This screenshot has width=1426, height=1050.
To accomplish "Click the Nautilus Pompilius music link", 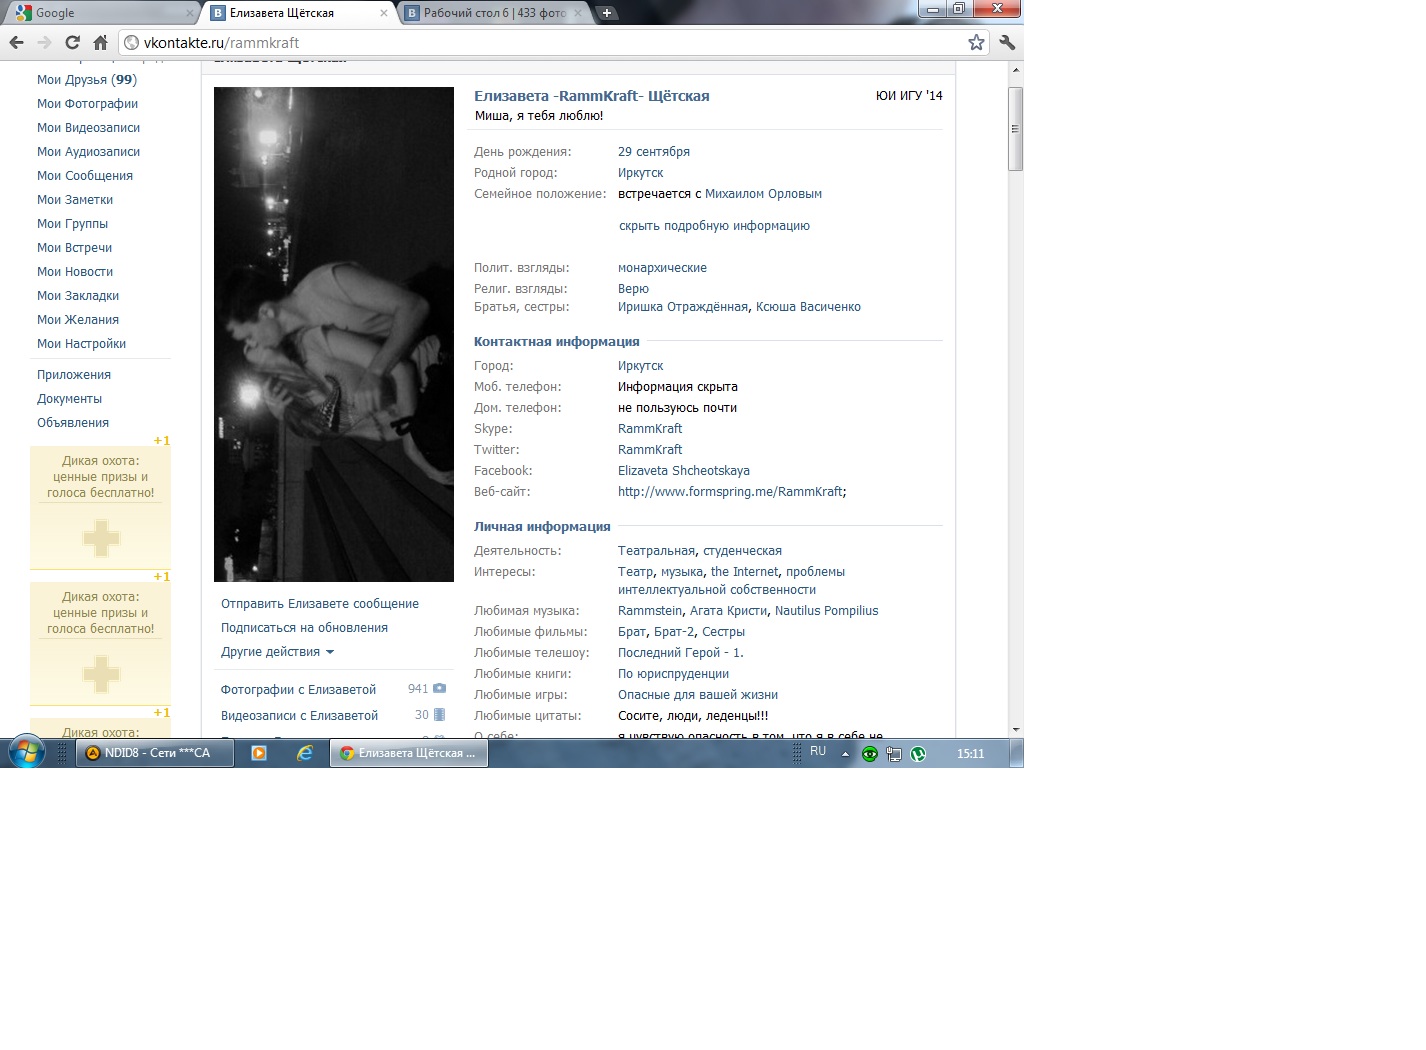I will pyautogui.click(x=827, y=611).
